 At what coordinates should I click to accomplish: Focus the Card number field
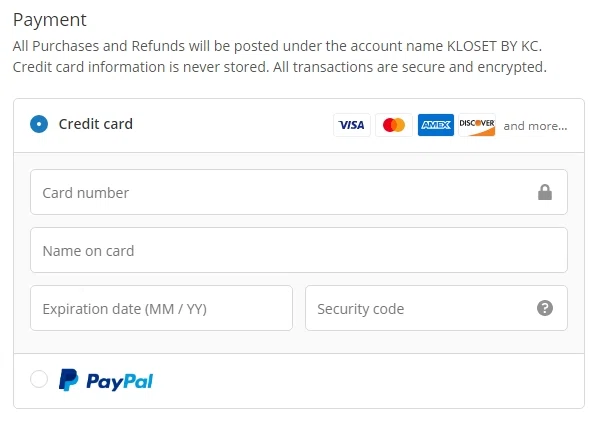click(280, 192)
